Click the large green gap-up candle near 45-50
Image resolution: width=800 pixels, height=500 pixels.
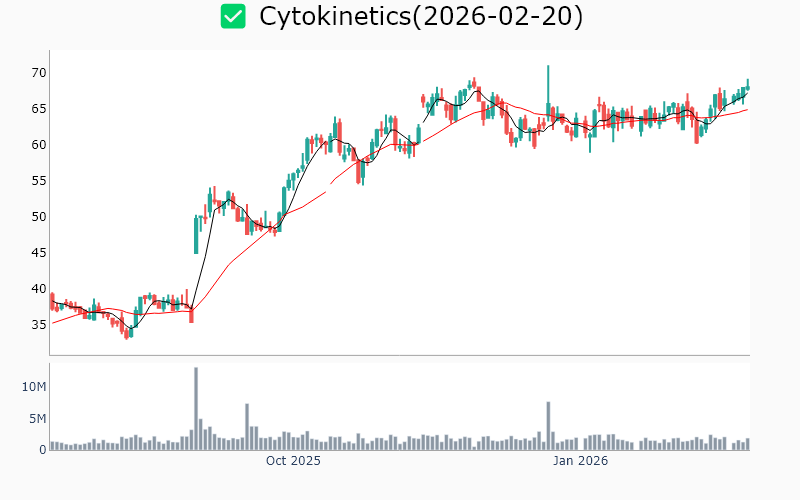coord(196,234)
